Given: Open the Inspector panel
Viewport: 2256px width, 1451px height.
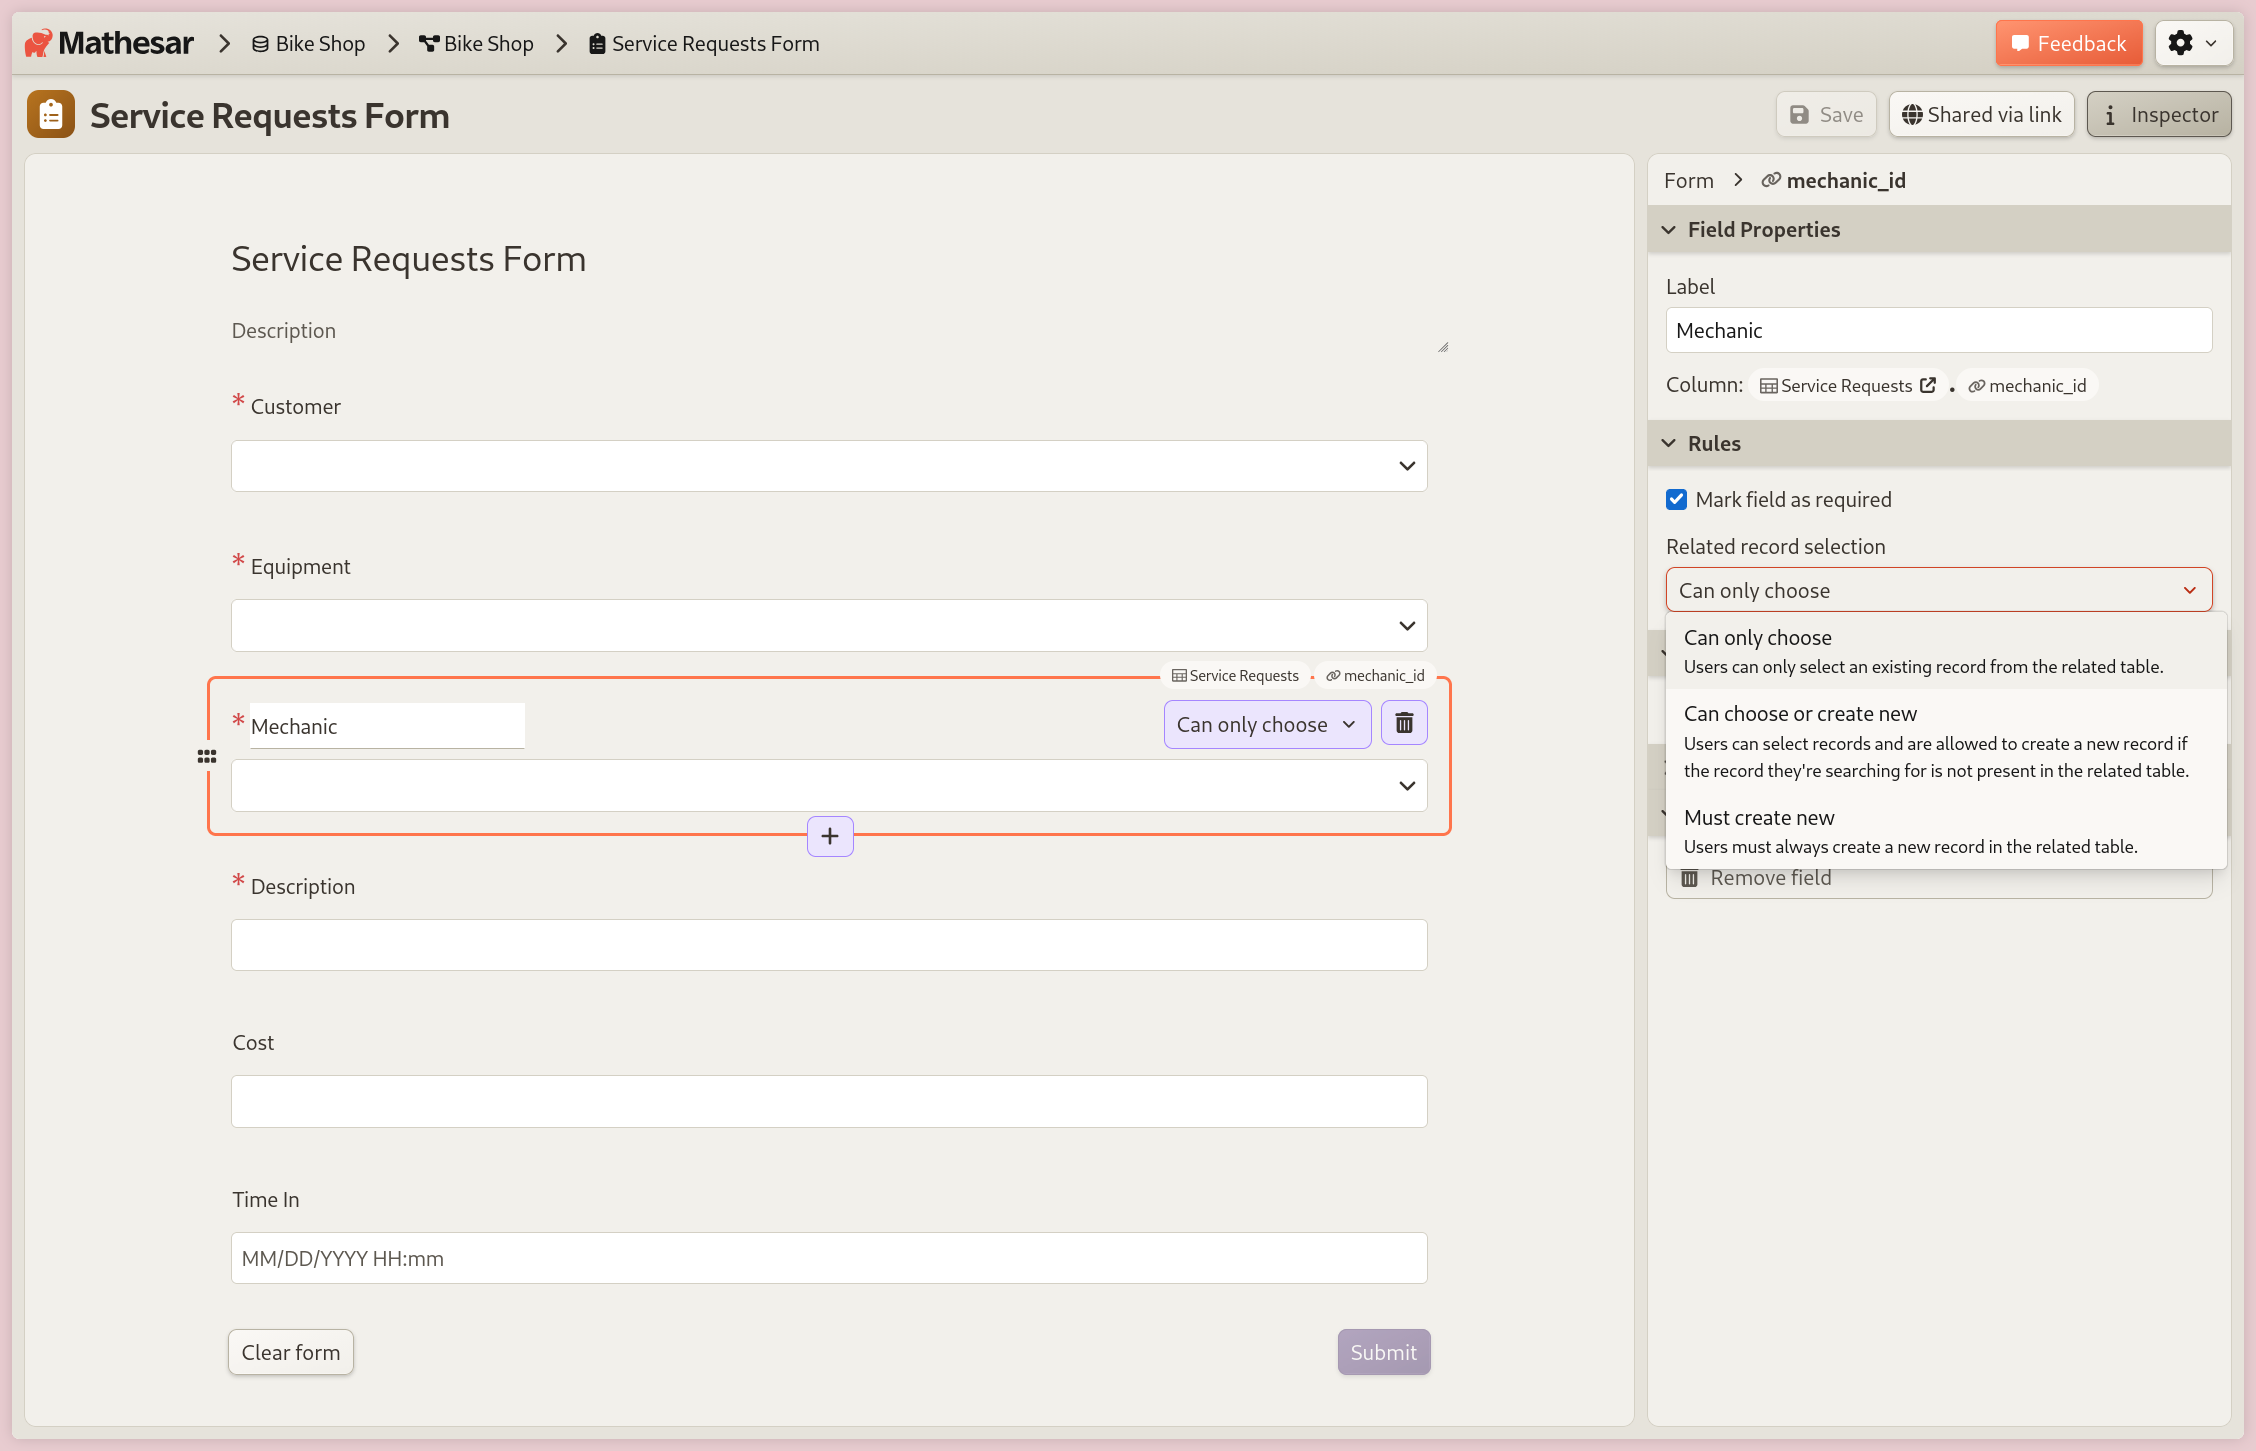Looking at the screenshot, I should (x=2159, y=114).
